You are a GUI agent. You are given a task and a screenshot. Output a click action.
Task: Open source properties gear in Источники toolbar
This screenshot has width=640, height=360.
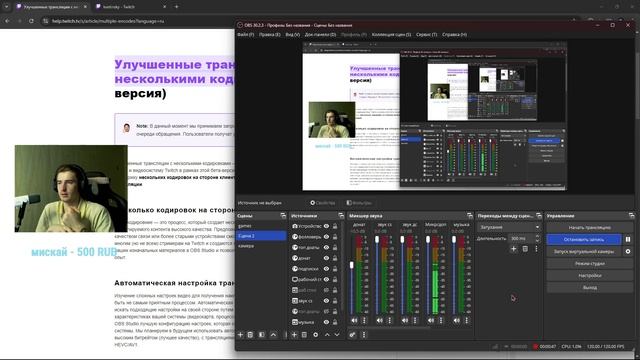[x=316, y=335]
